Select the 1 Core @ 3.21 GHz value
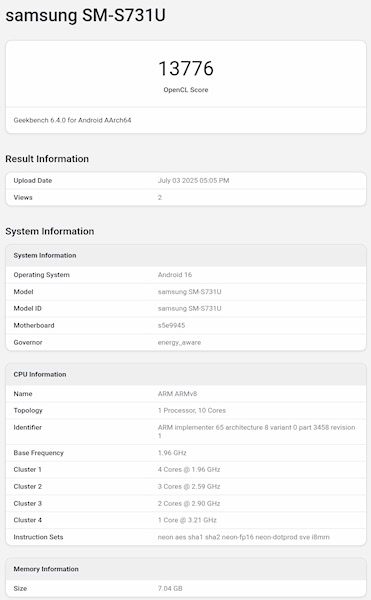This screenshot has width=371, height=600. pyautogui.click(x=187, y=520)
